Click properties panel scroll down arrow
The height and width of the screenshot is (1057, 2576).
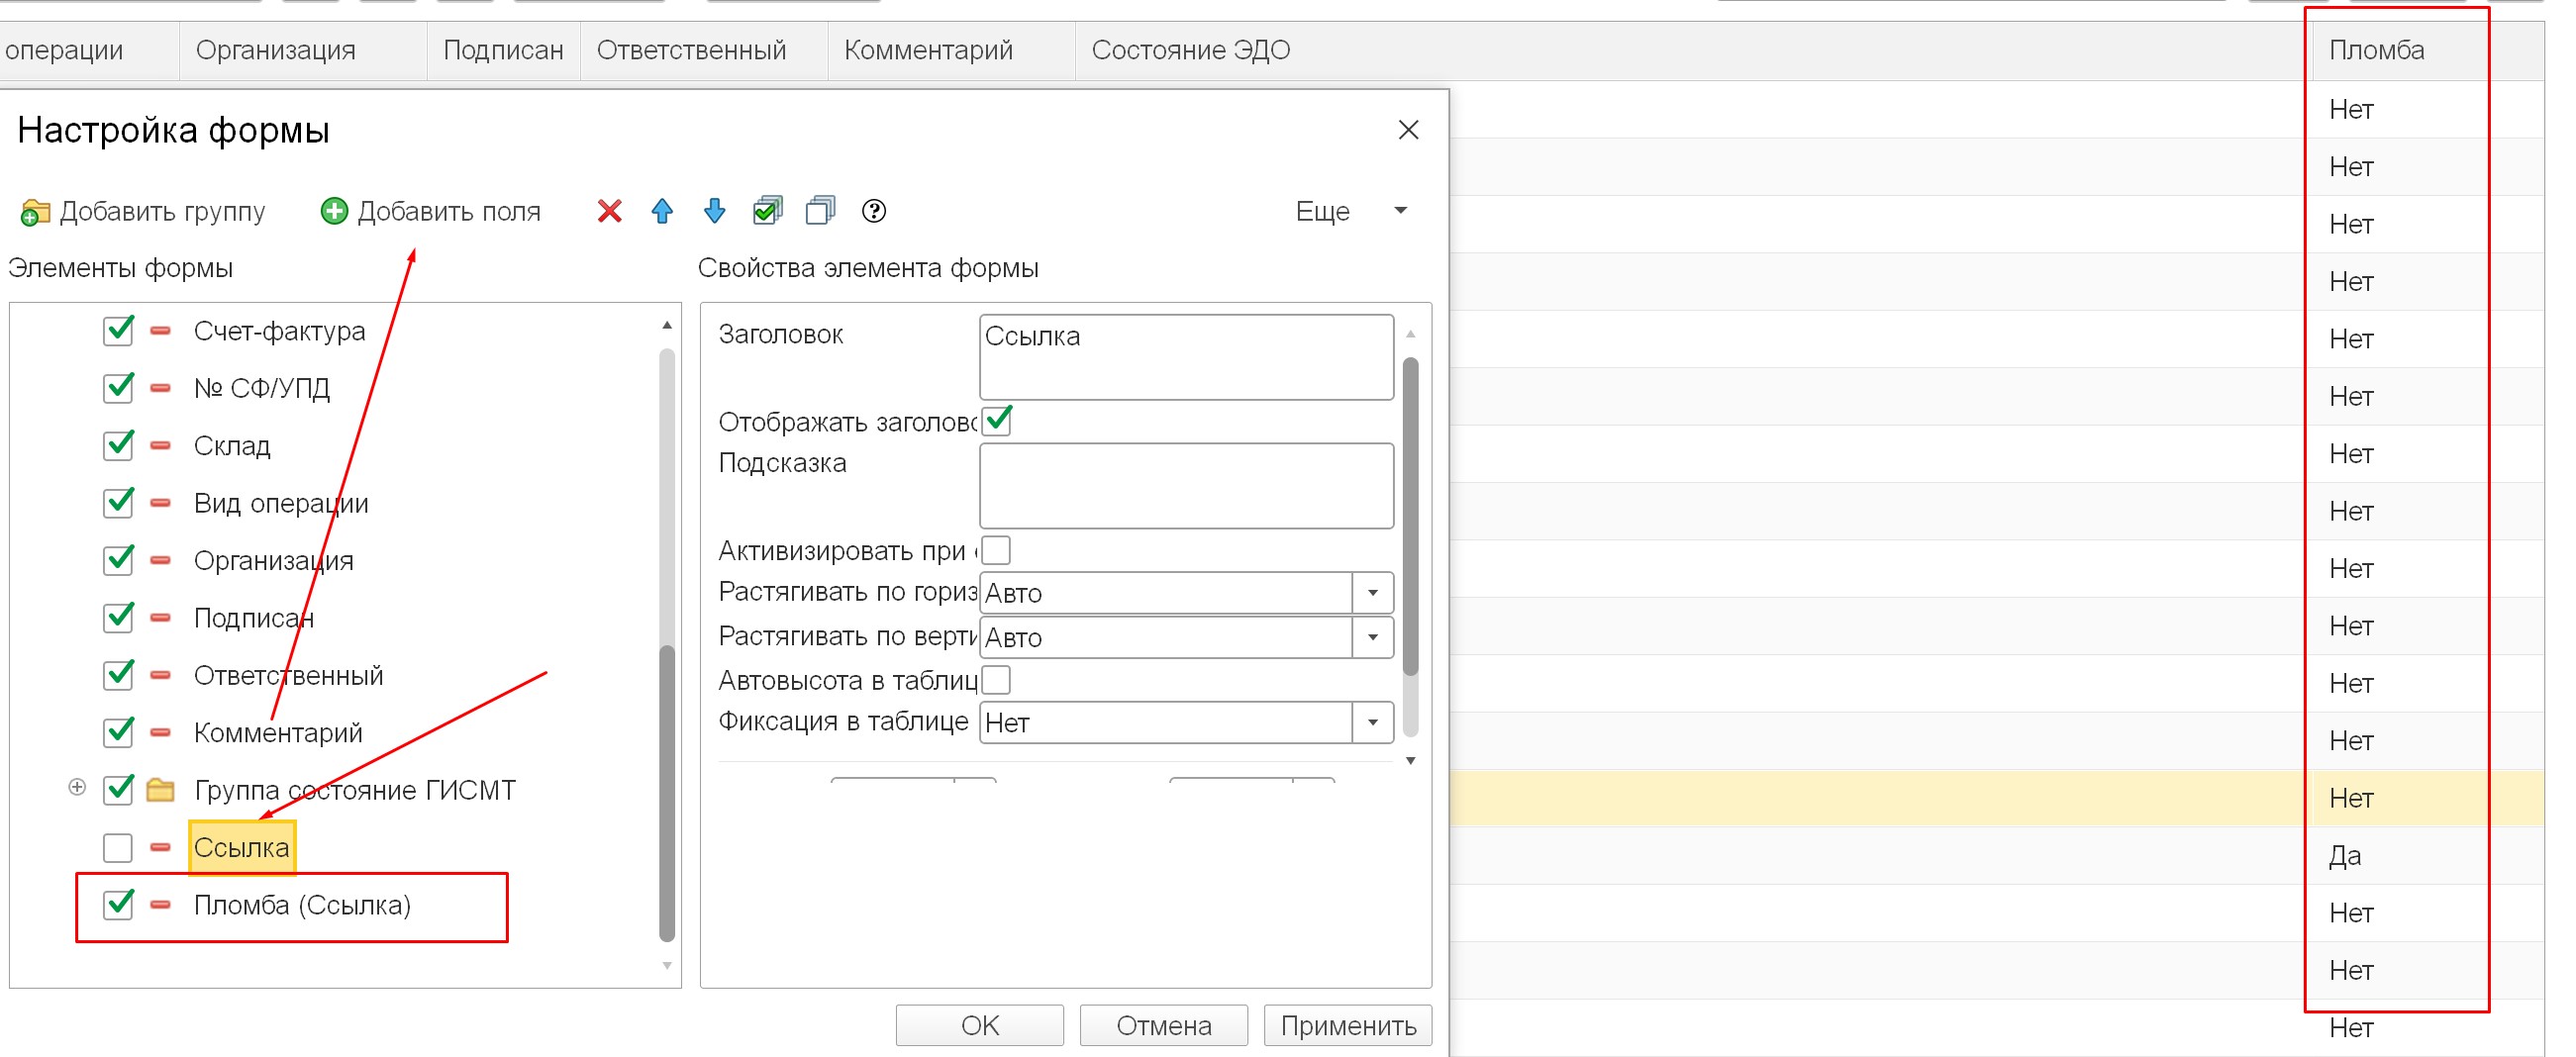1410,761
